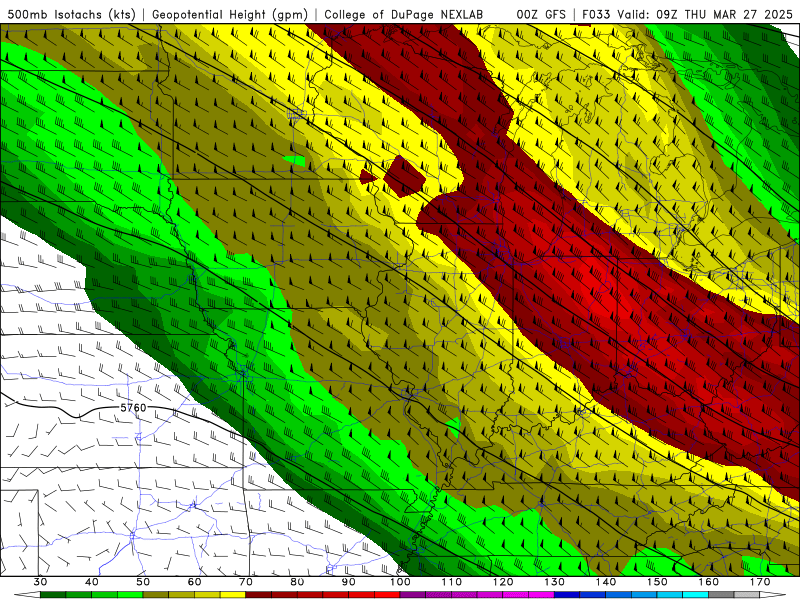Image resolution: width=800 pixels, height=600 pixels.
Task: Click the 100 label on the color scale
Action: pos(400,582)
